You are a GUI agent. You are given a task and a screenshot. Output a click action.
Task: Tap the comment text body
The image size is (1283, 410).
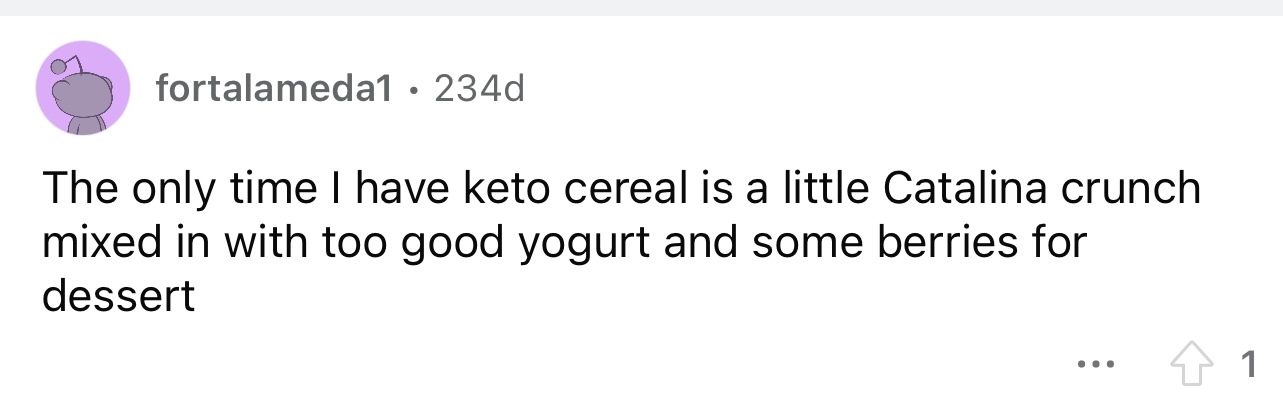(x=620, y=242)
